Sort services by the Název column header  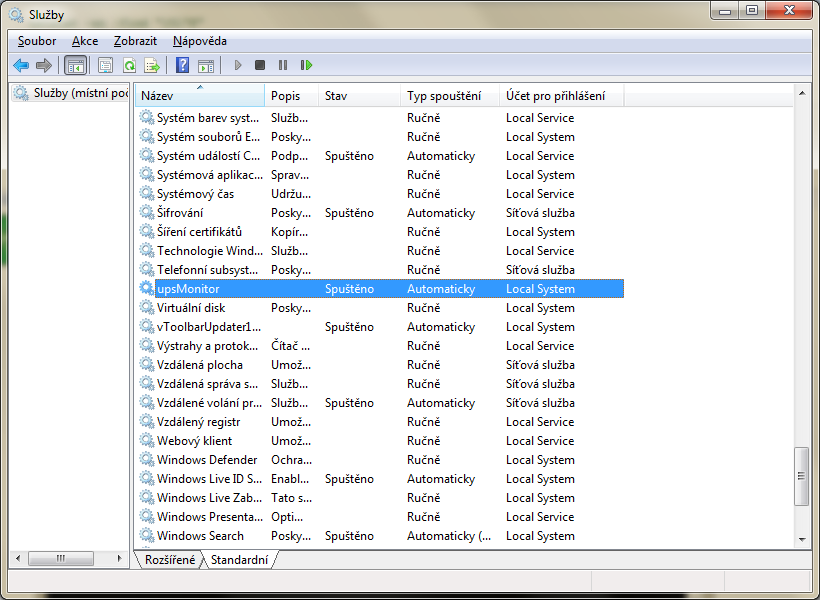pos(200,96)
